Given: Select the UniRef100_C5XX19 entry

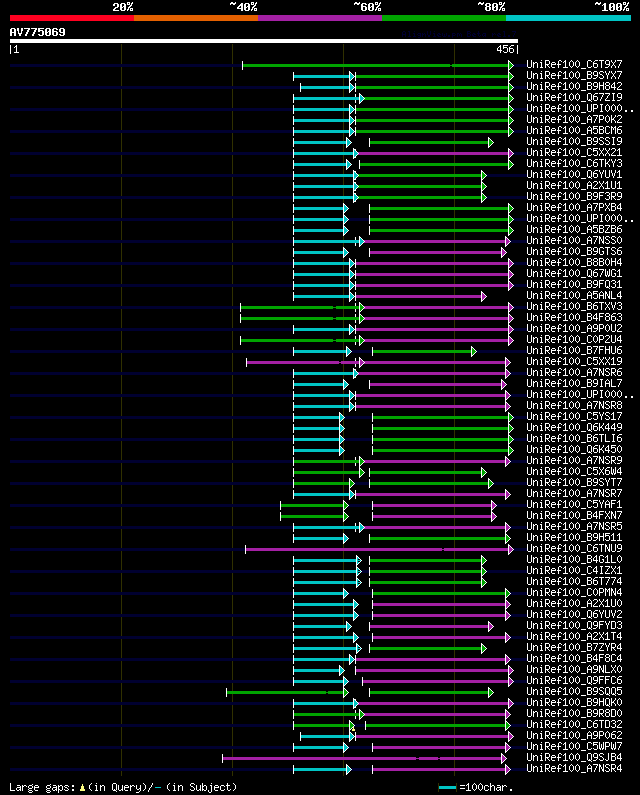Looking at the screenshot, I should point(574,362).
